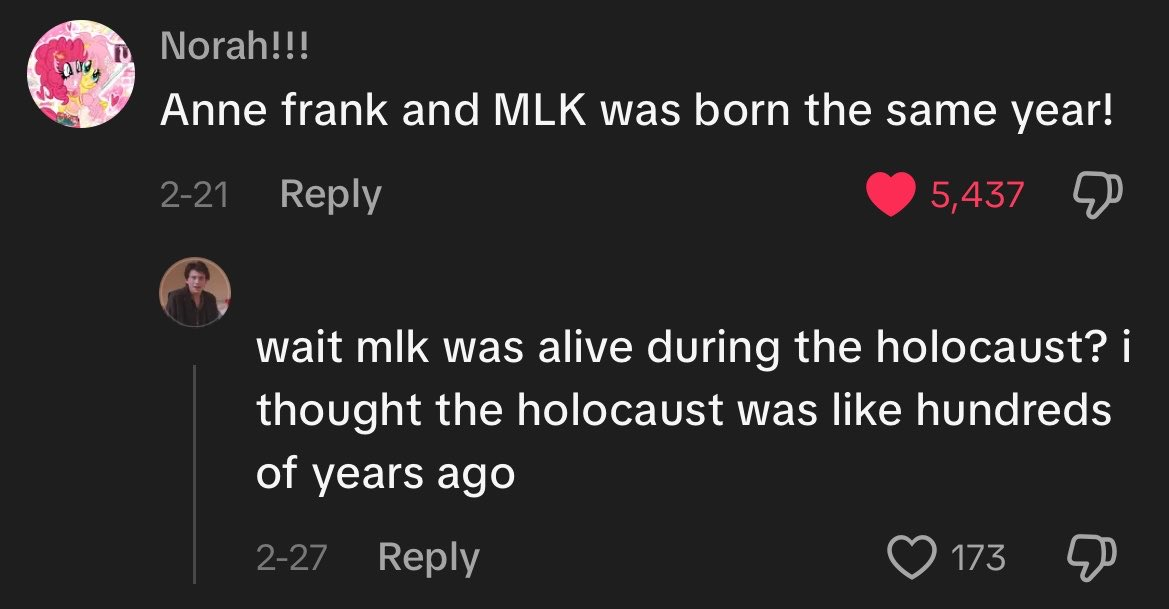Click the 173 likes count

tap(979, 557)
